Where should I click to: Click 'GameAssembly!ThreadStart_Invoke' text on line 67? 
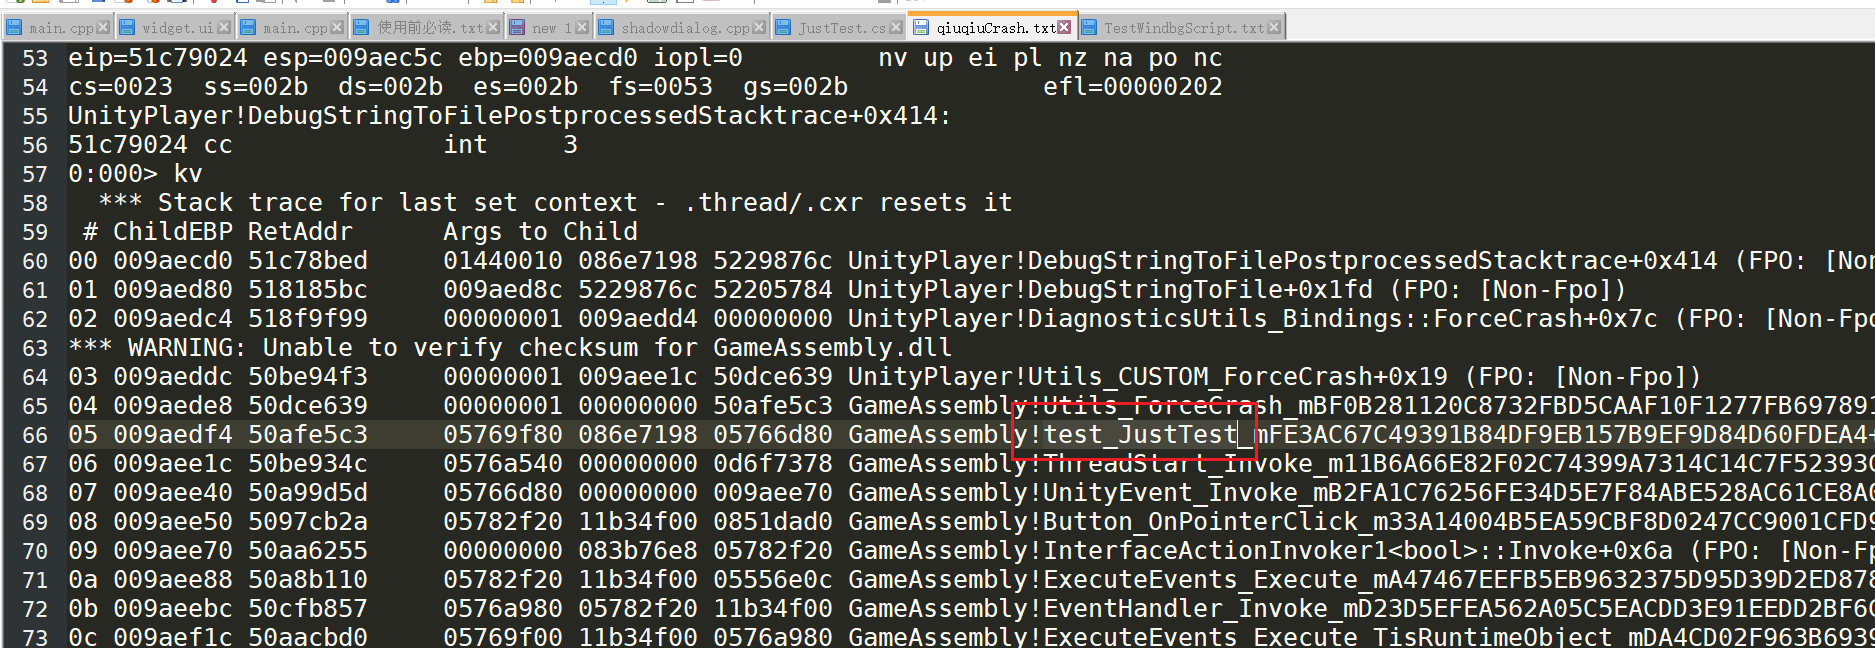tap(1080, 464)
